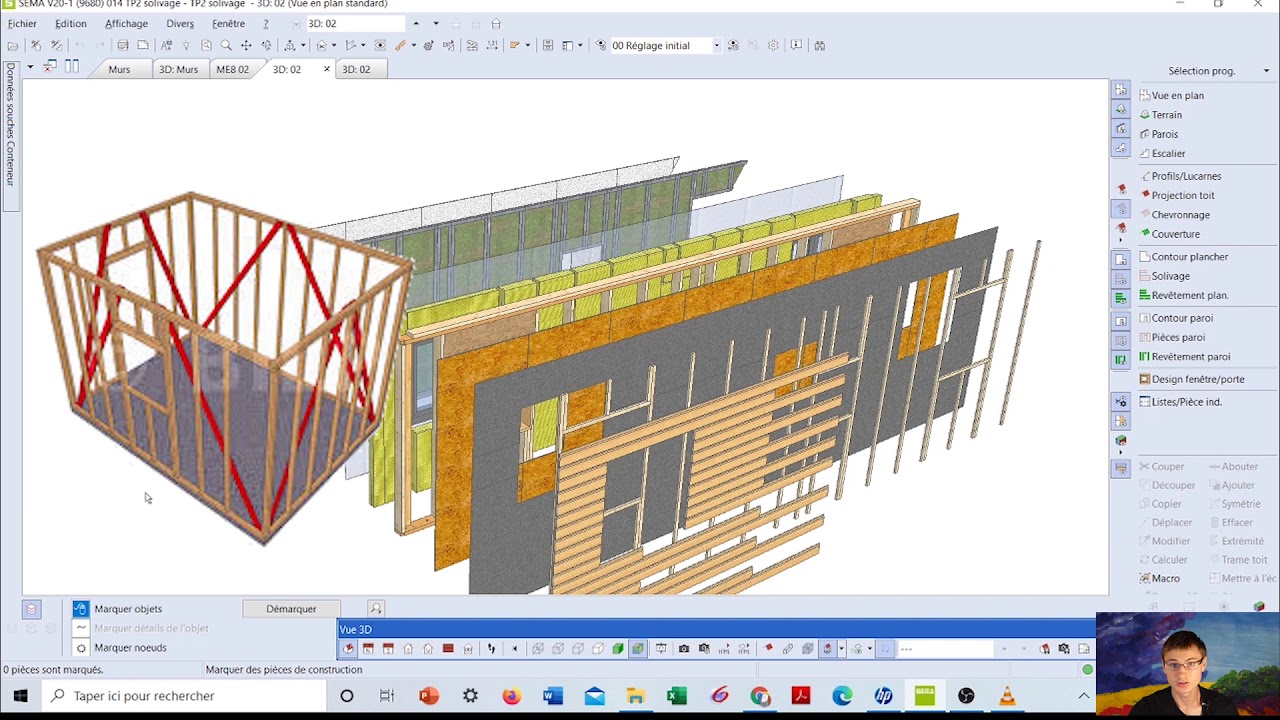Switch to the 3D: Murs tab
This screenshot has width=1280, height=720.
(178, 69)
